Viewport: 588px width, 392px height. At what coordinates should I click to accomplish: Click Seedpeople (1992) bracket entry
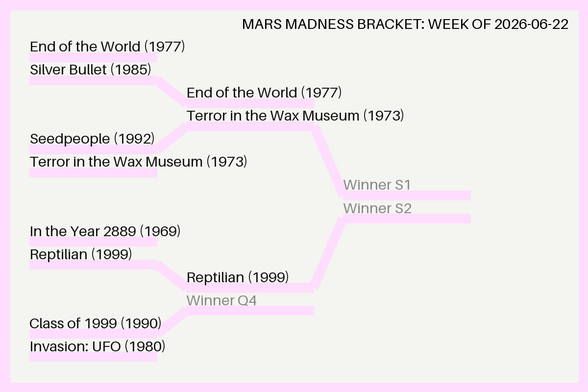coord(92,139)
